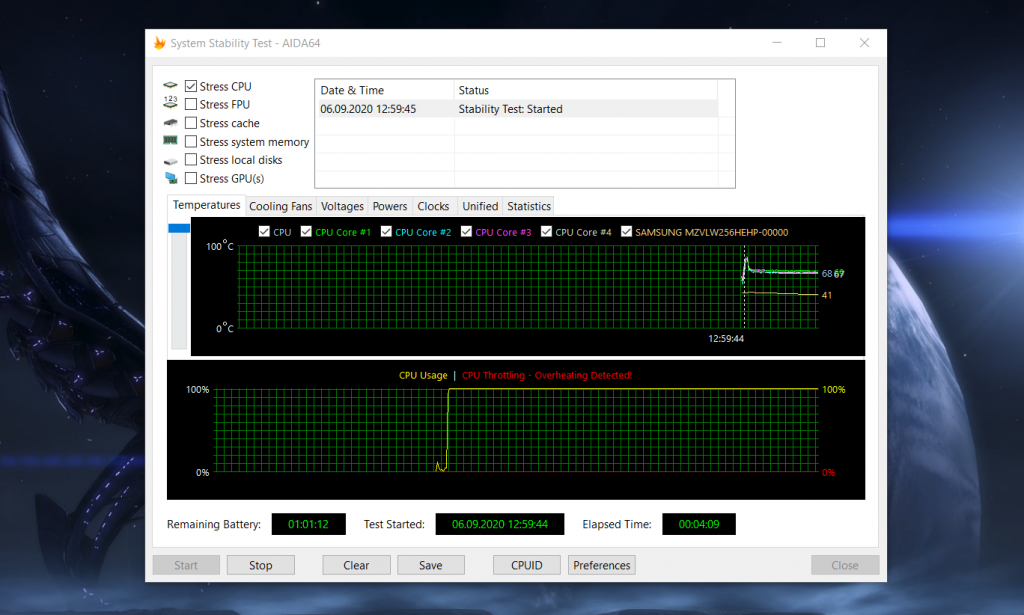Click the CPU Throttling overheating warning text

pyautogui.click(x=547, y=375)
